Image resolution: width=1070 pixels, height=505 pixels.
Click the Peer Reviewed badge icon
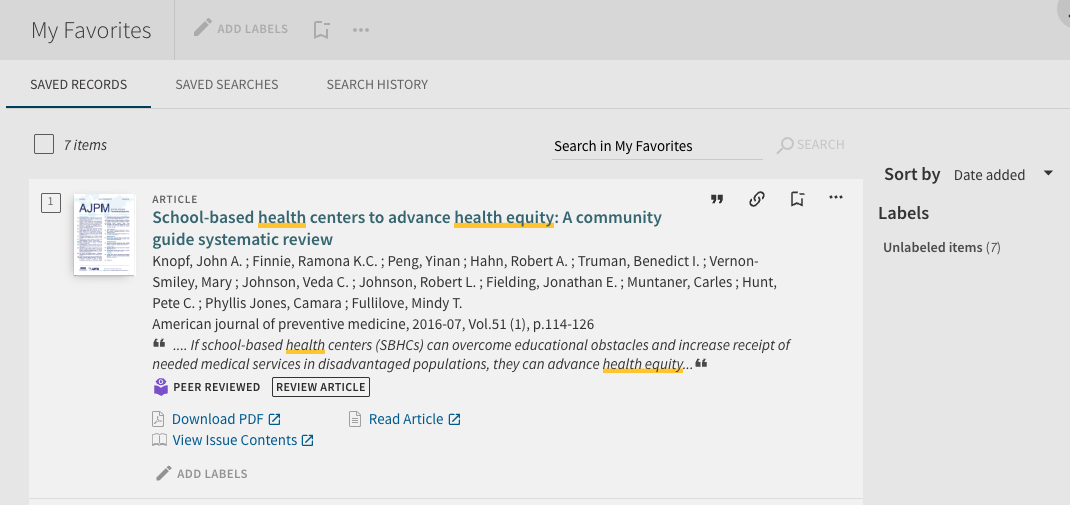(x=161, y=387)
